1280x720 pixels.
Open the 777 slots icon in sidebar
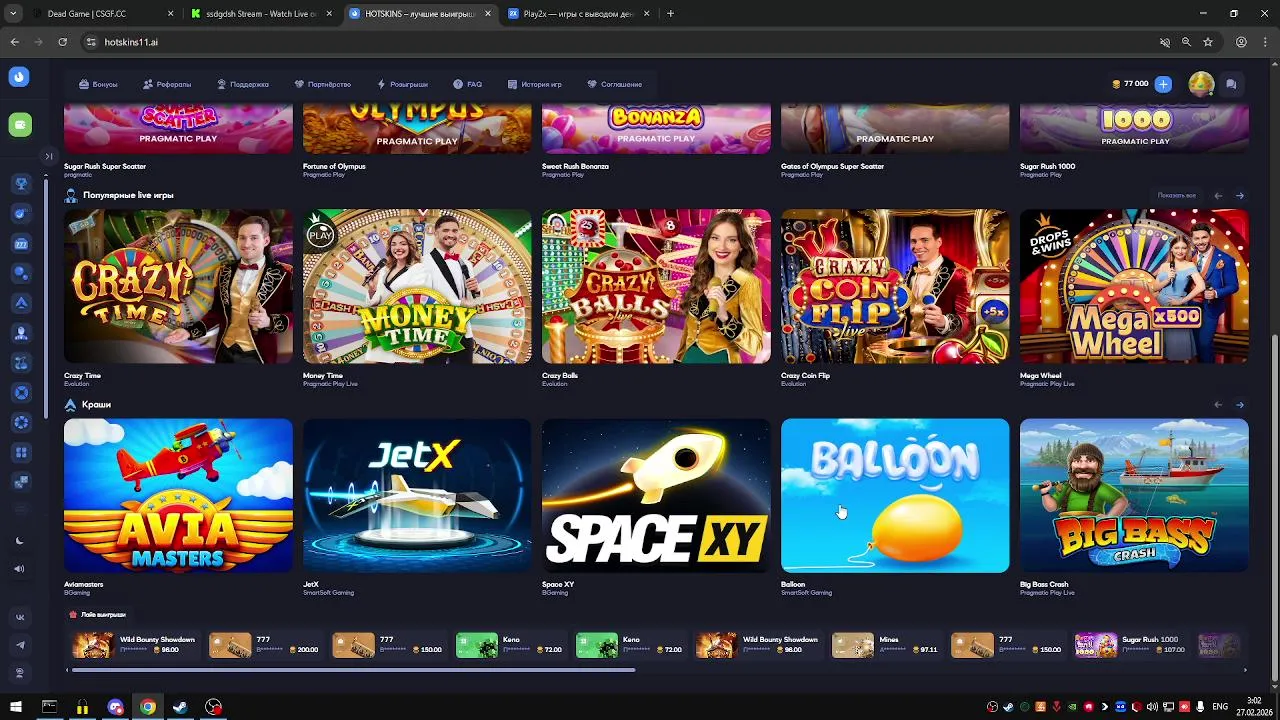[21, 244]
